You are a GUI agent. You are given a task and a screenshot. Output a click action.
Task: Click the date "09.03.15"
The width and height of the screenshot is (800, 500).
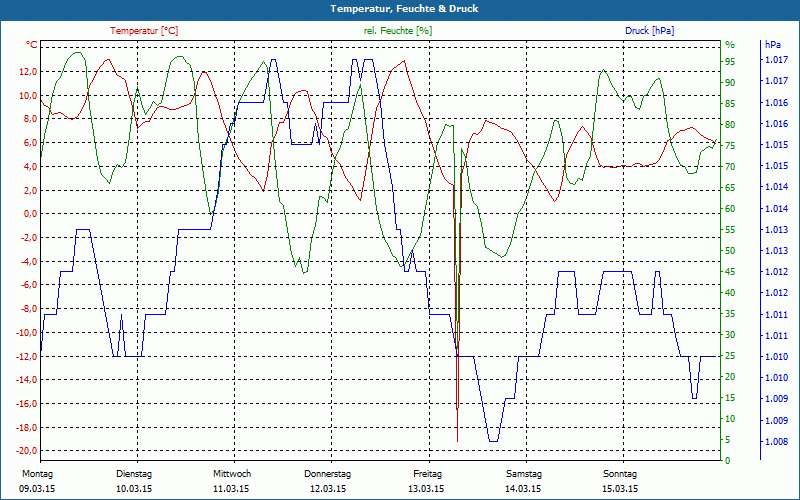point(37,489)
